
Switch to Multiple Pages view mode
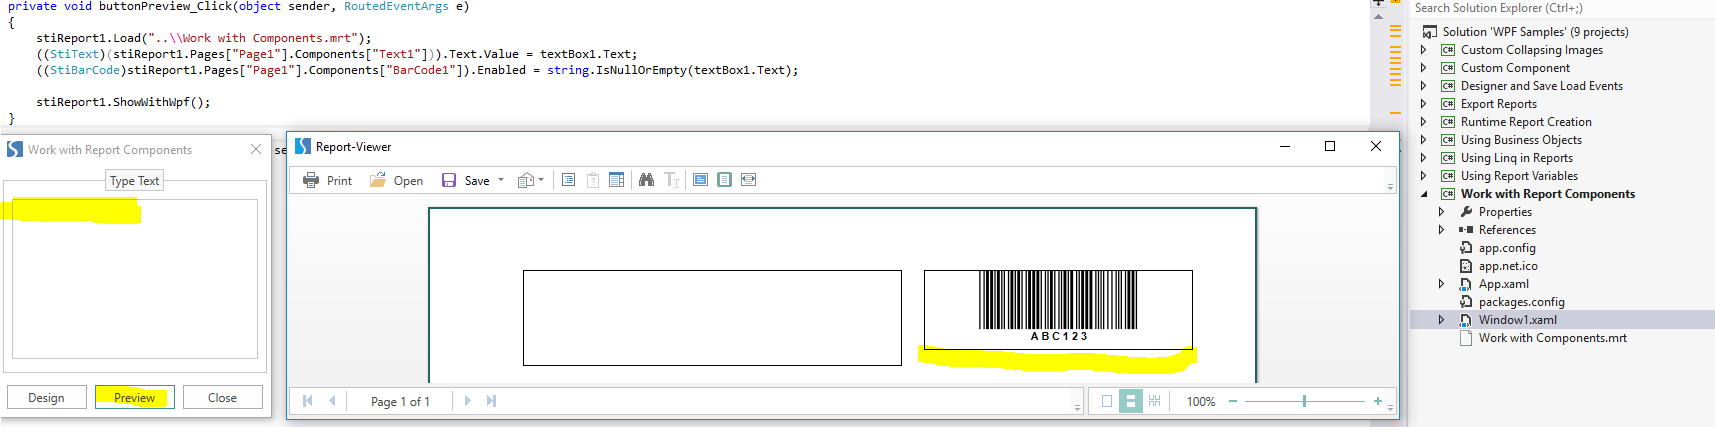[x=1154, y=401]
